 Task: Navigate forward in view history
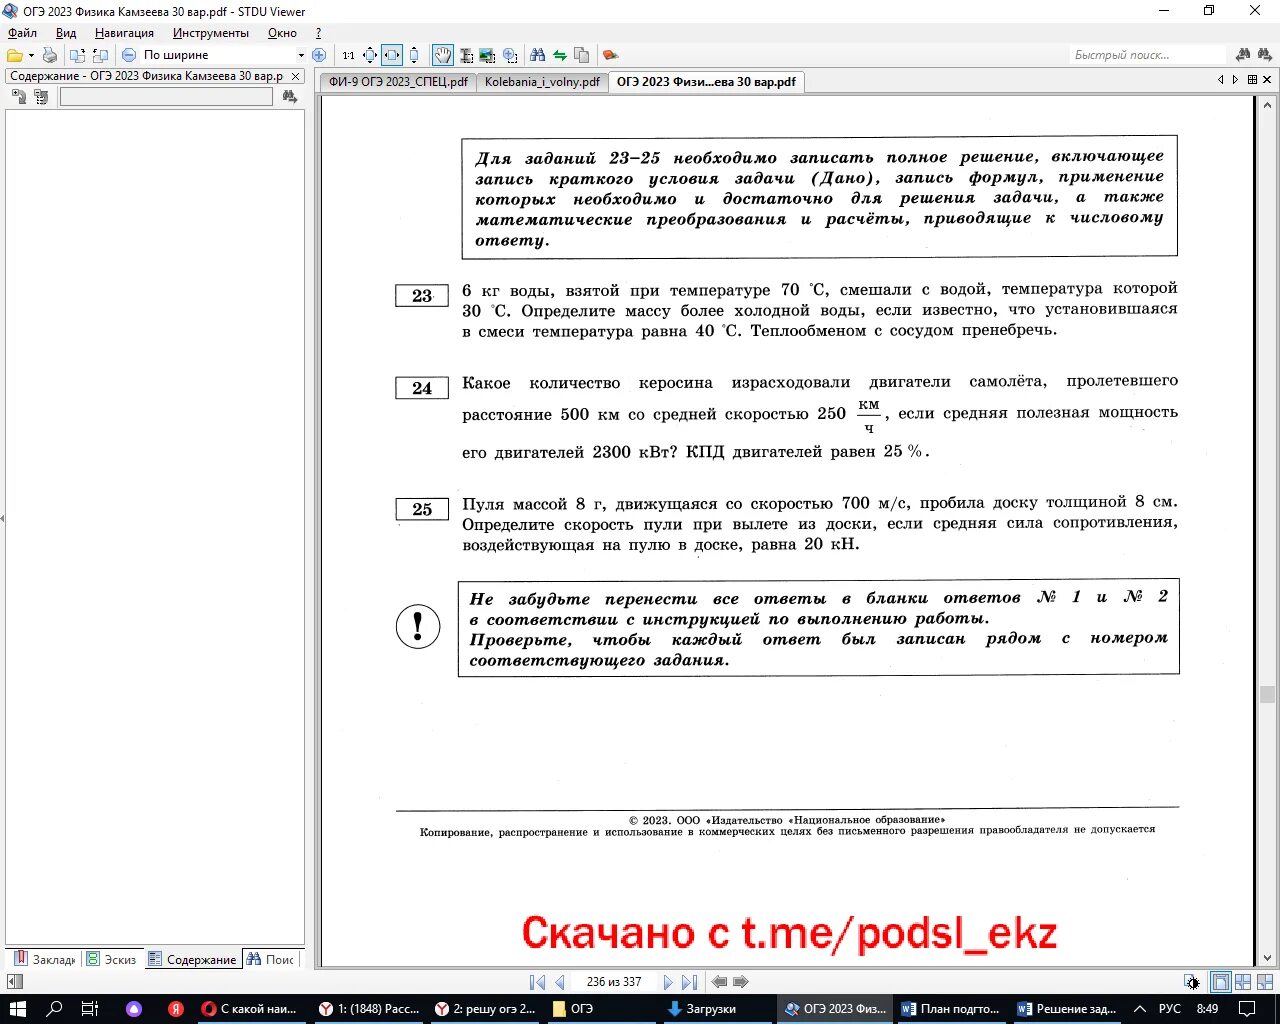coord(741,982)
